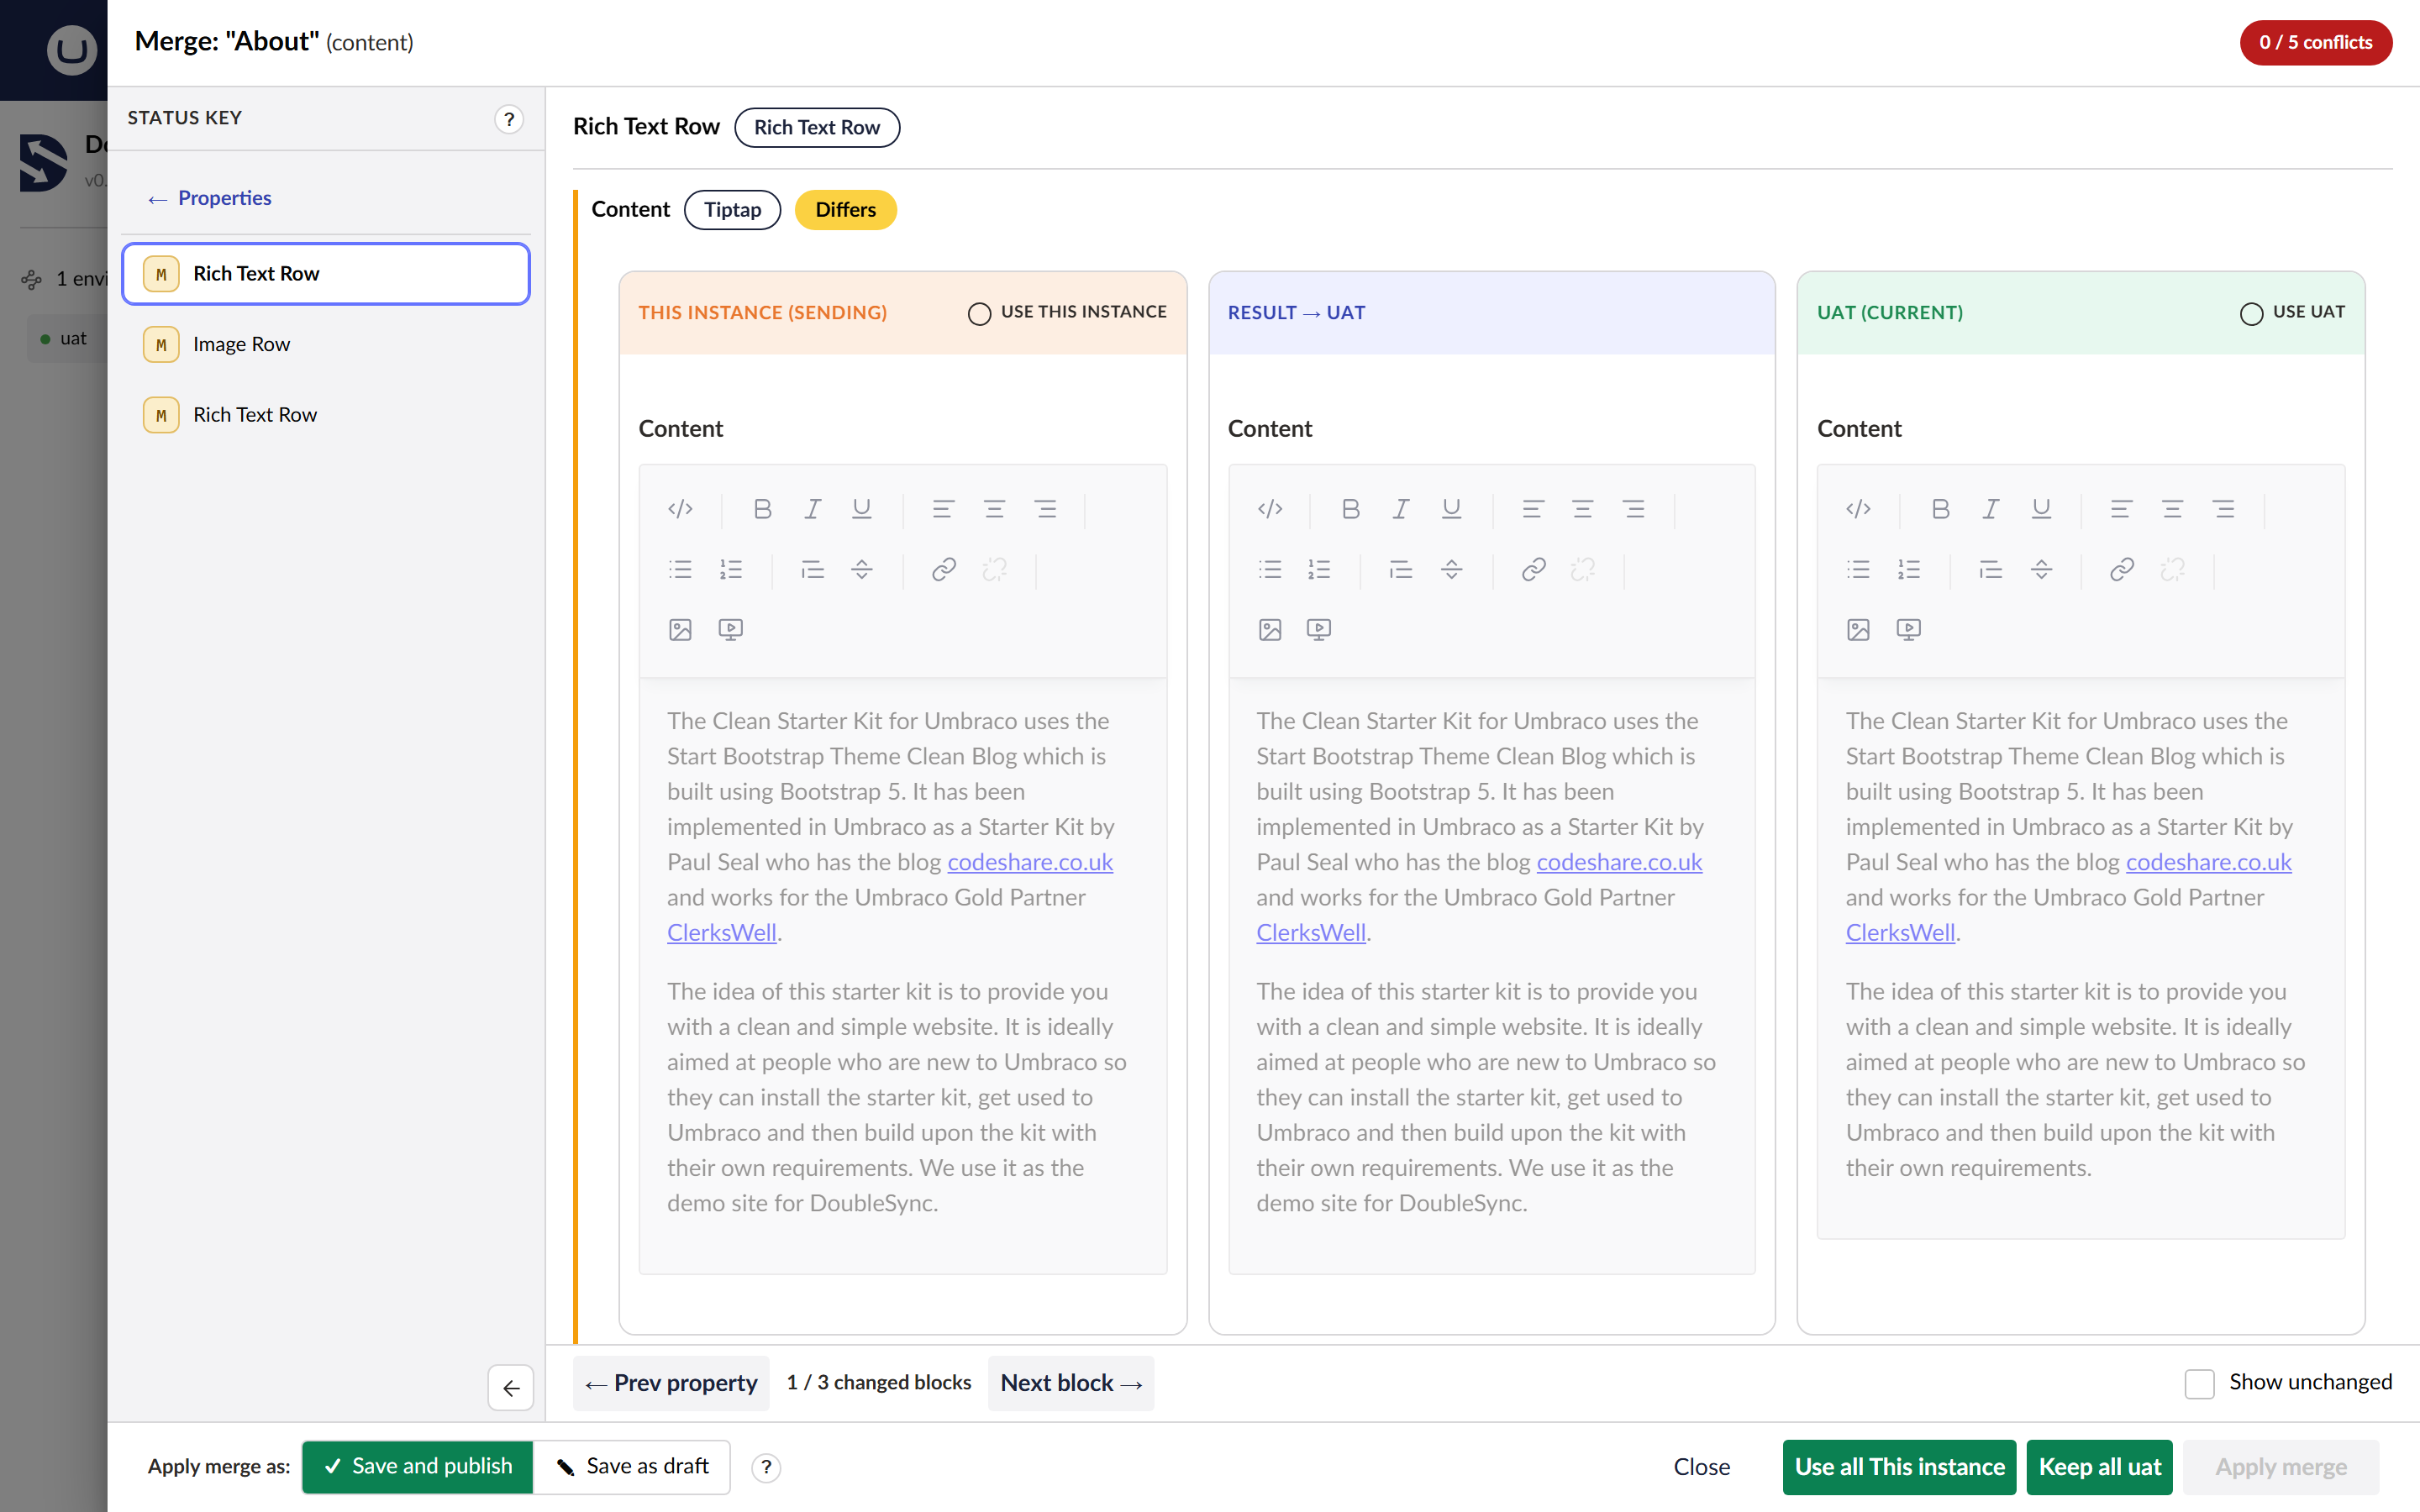Viewport: 2420px width, 1512px height.
Task: Embed media in Result UAT editor
Action: (x=1319, y=629)
